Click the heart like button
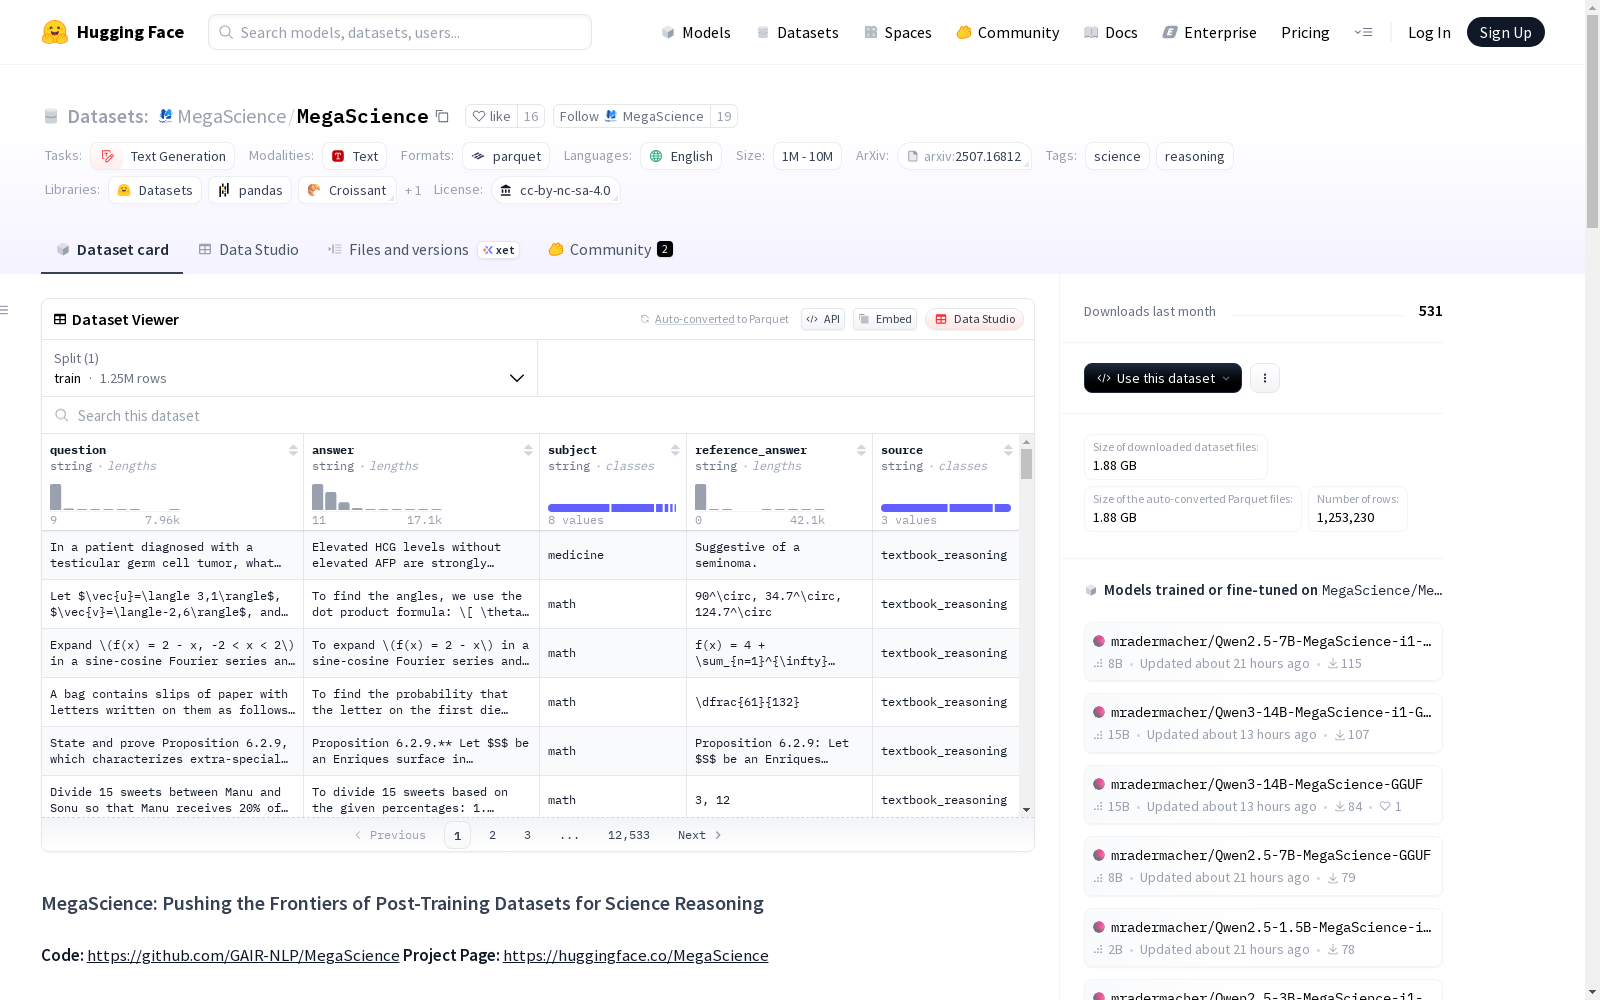Screen dimensions: 1600x1000 491,116
